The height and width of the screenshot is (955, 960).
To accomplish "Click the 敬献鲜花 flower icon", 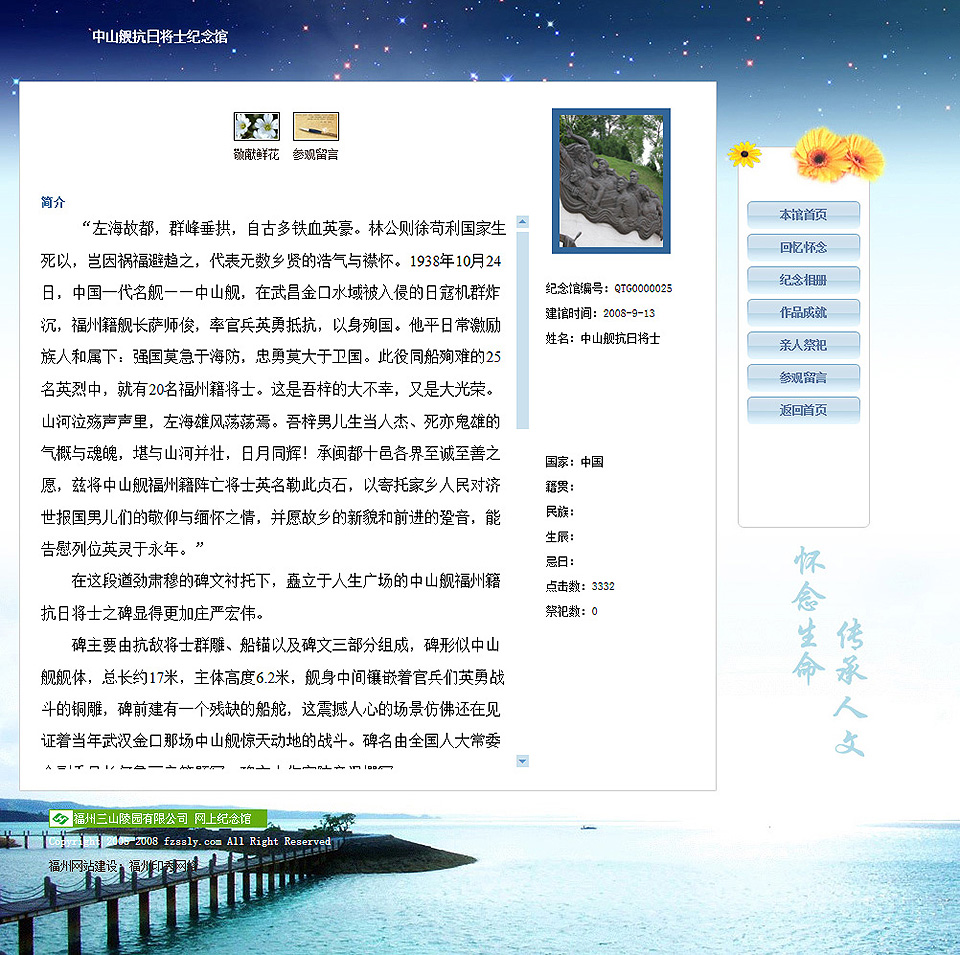I will 256,155.
